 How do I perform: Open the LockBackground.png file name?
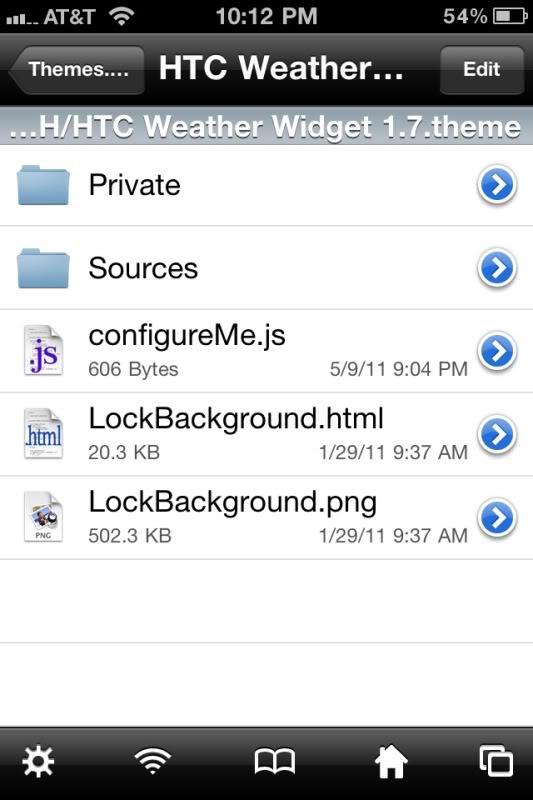pyautogui.click(x=233, y=503)
